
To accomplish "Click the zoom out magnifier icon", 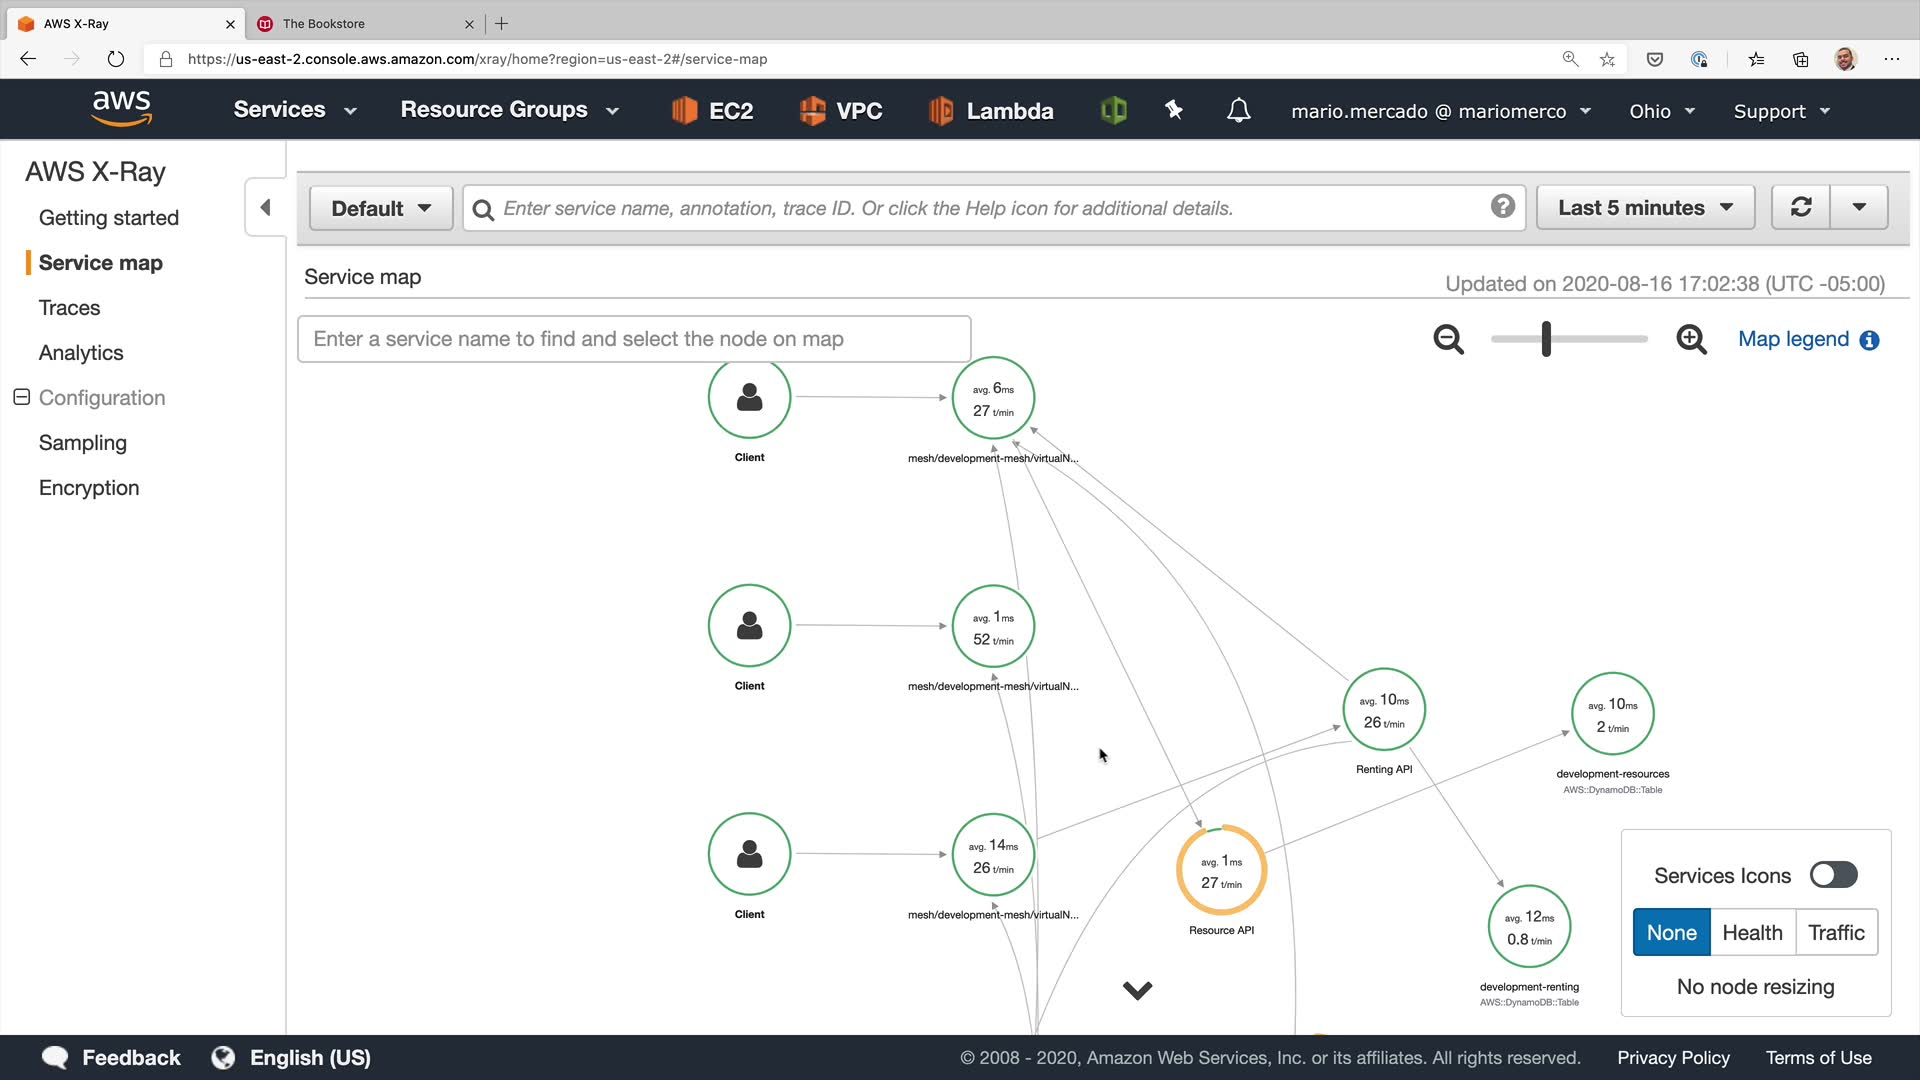I will pyautogui.click(x=1448, y=340).
